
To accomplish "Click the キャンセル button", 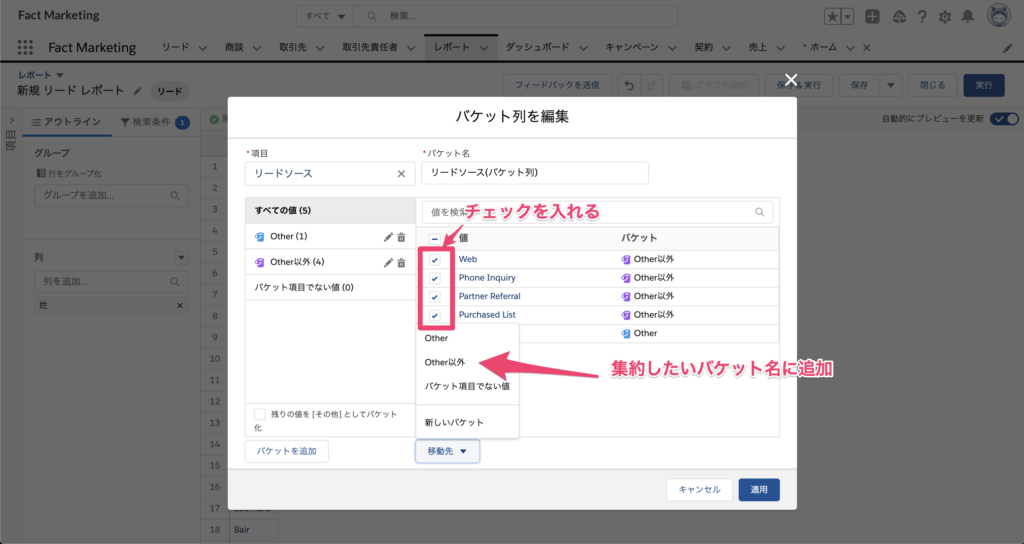I will tap(699, 490).
